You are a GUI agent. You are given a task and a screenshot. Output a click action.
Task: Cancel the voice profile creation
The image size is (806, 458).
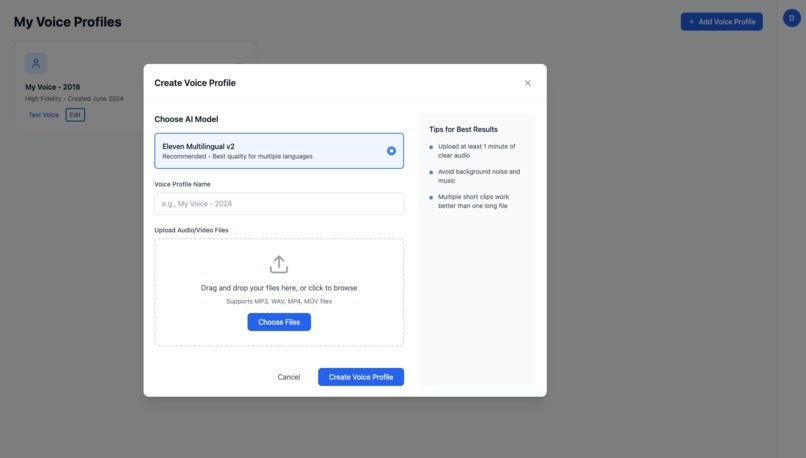pyautogui.click(x=288, y=377)
